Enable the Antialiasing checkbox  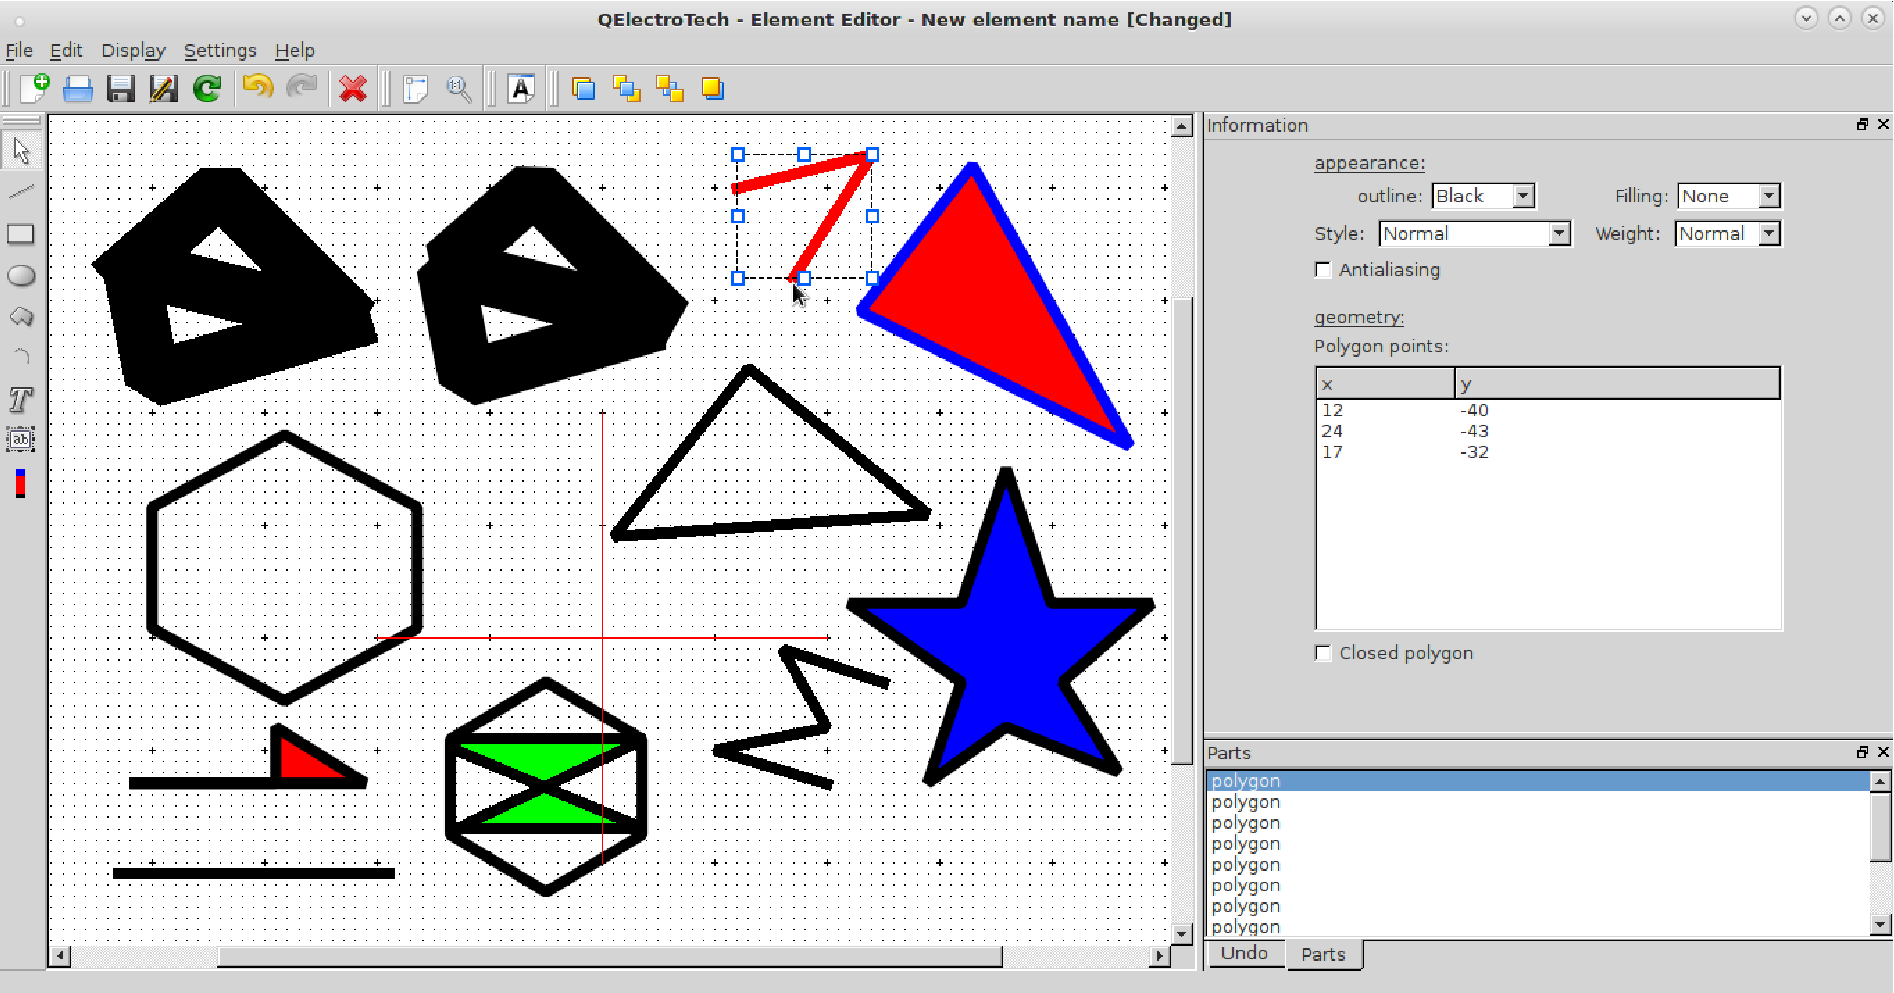[x=1323, y=270]
